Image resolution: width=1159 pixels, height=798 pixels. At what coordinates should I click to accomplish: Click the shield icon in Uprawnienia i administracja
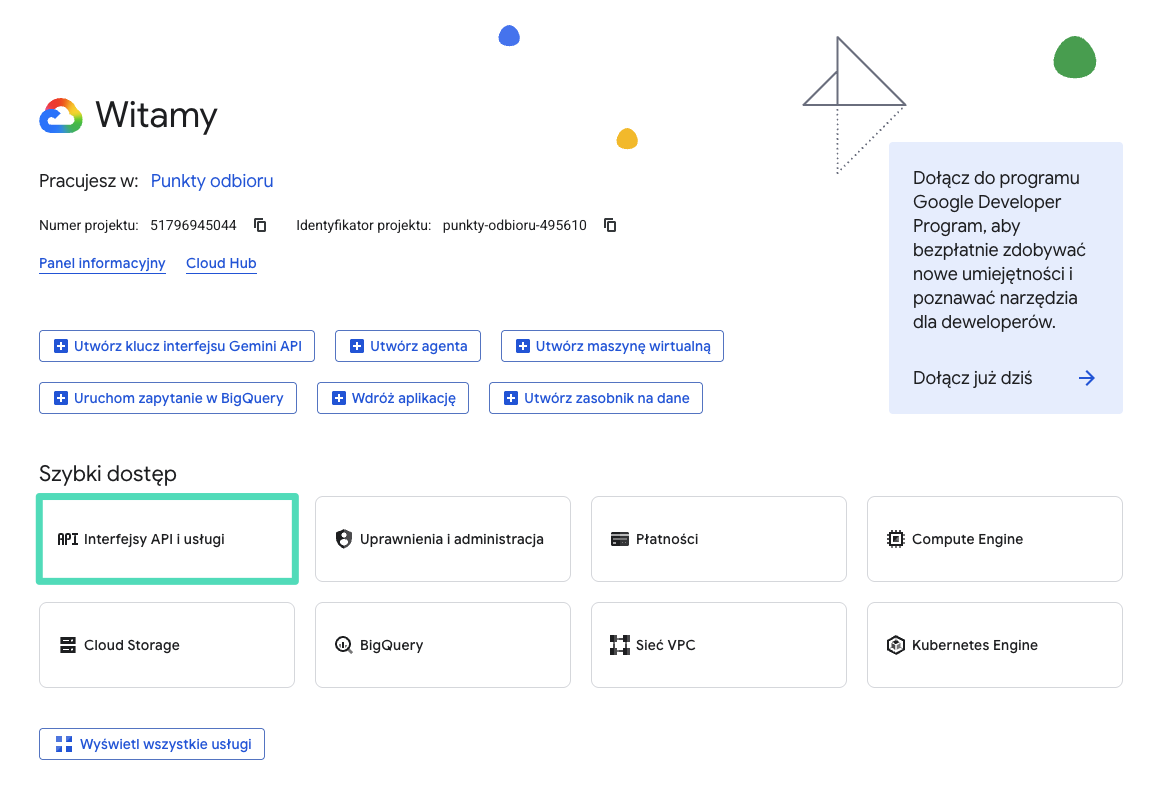pos(344,539)
